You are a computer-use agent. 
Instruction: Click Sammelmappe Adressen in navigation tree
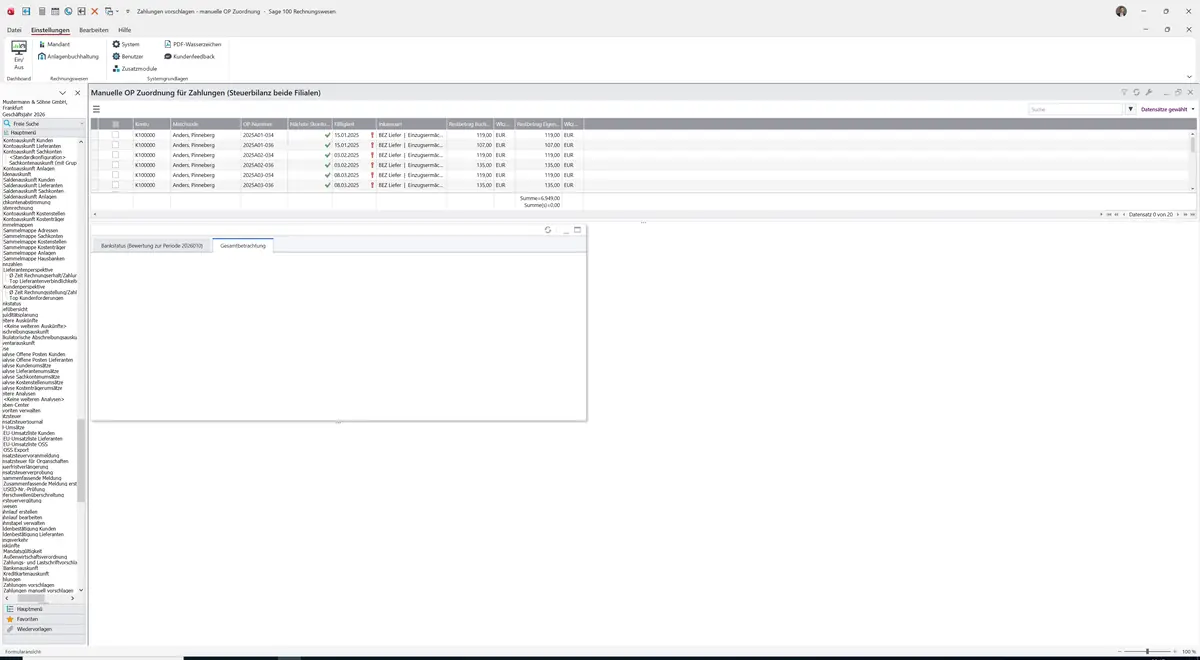pos(31,230)
